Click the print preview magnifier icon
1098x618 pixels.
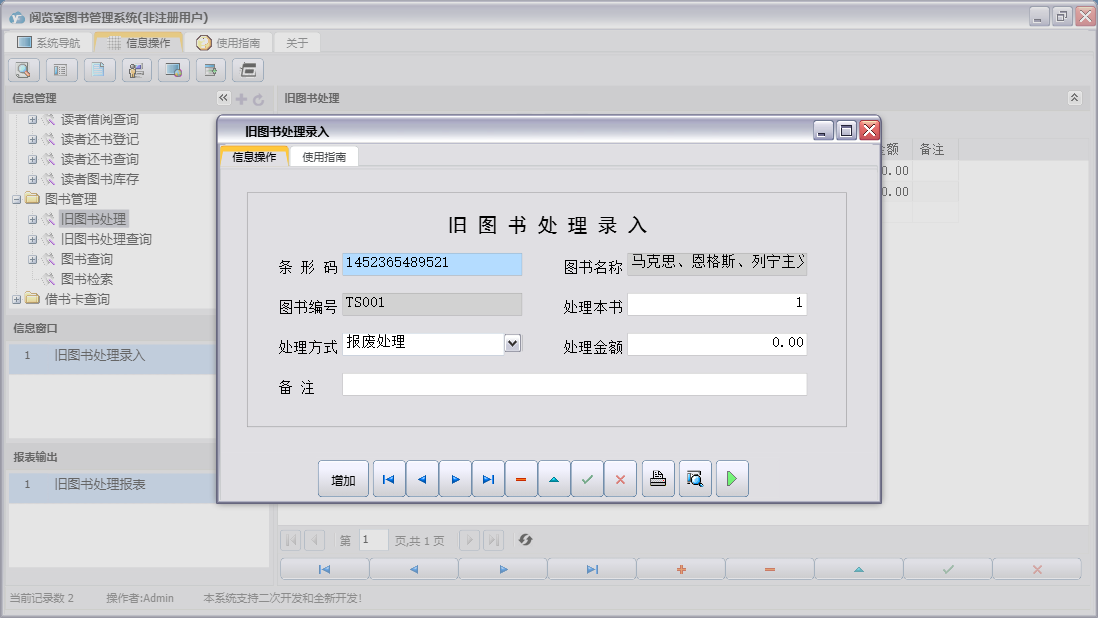click(x=694, y=480)
